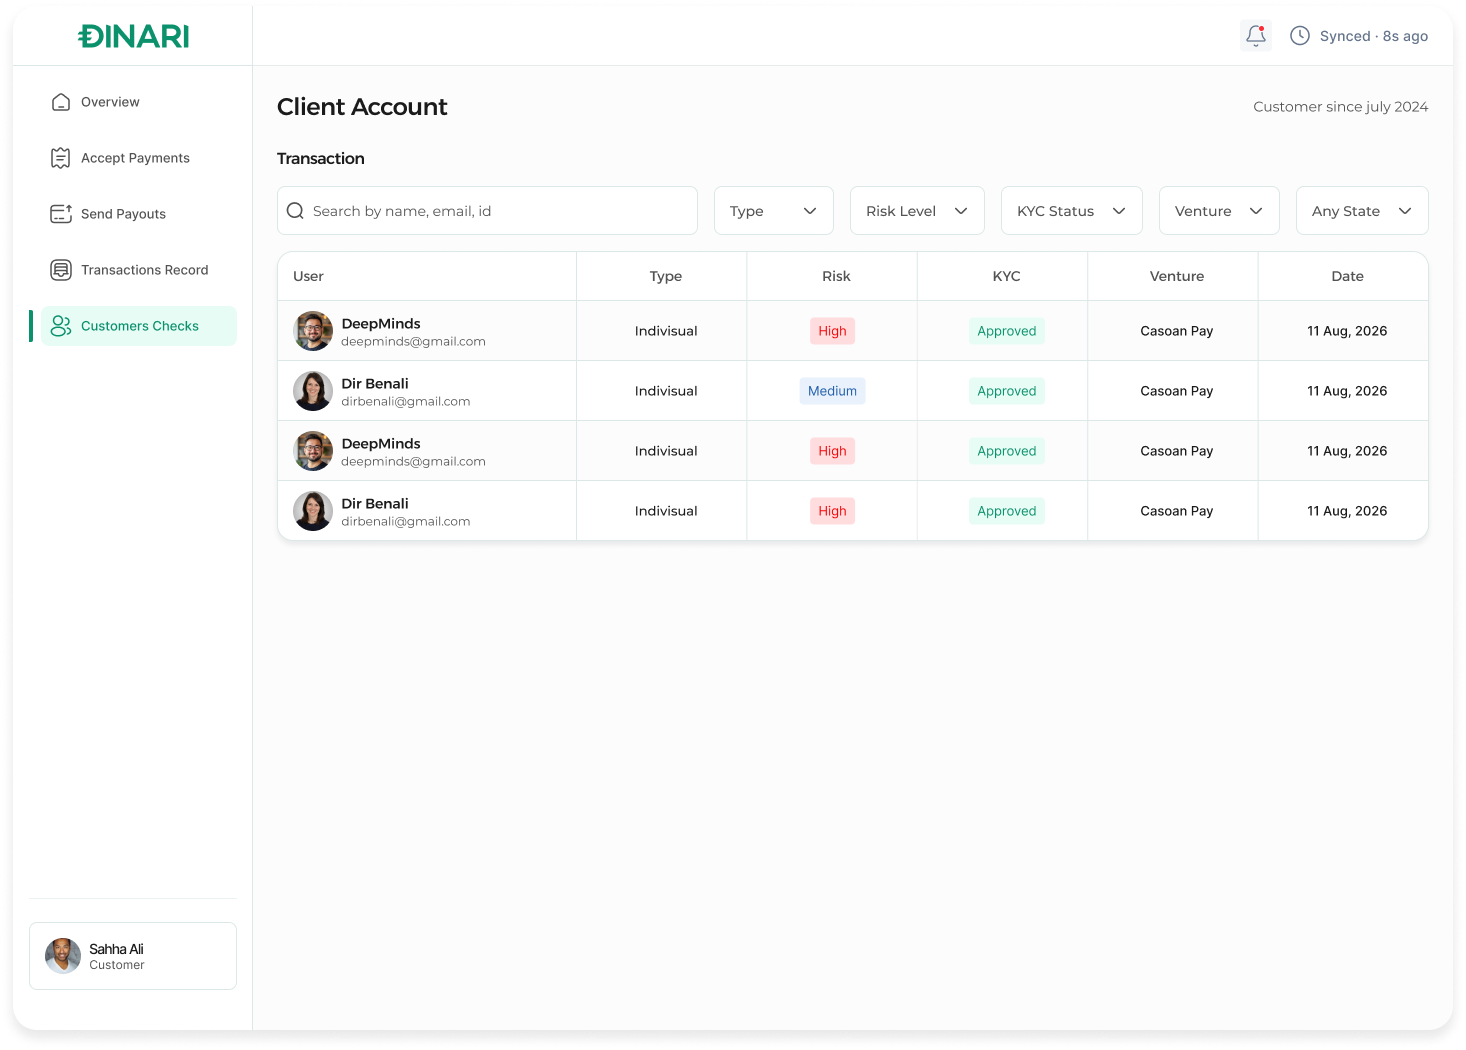The height and width of the screenshot is (1050, 1466).
Task: Click the sync clock icon
Action: click(1300, 36)
